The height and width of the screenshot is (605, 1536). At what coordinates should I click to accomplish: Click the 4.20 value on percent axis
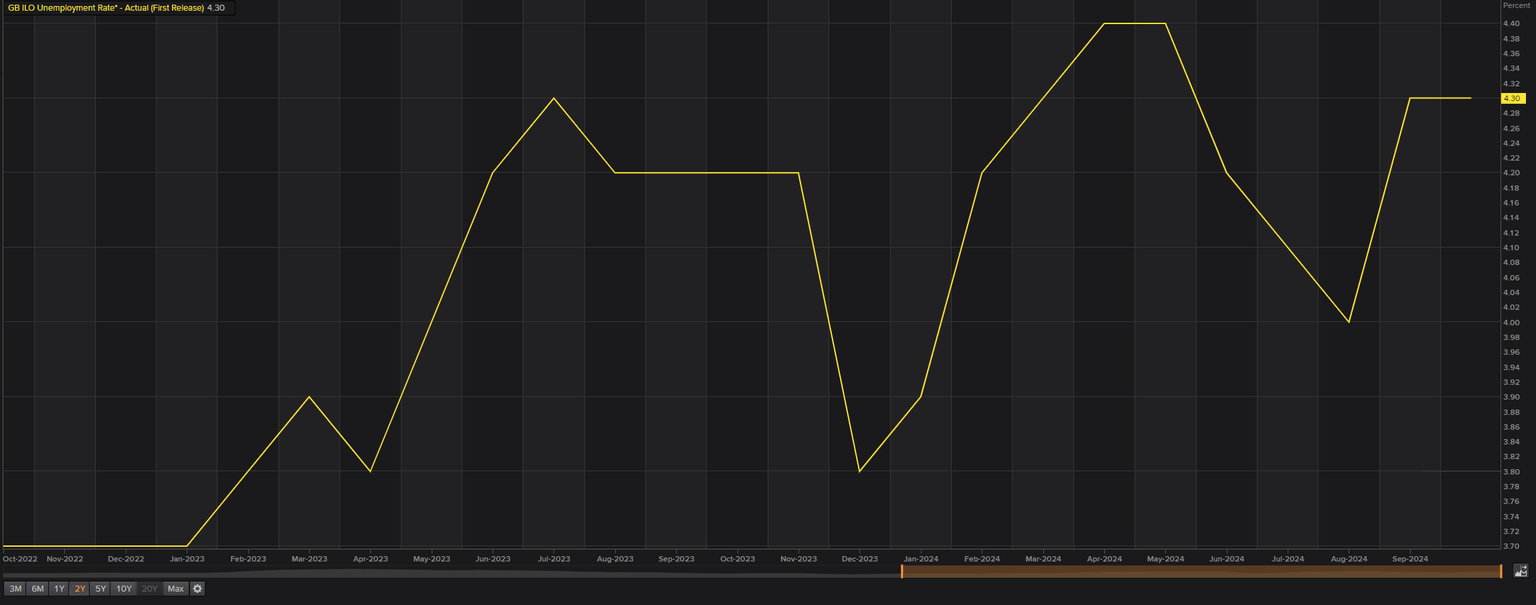[x=1511, y=173]
